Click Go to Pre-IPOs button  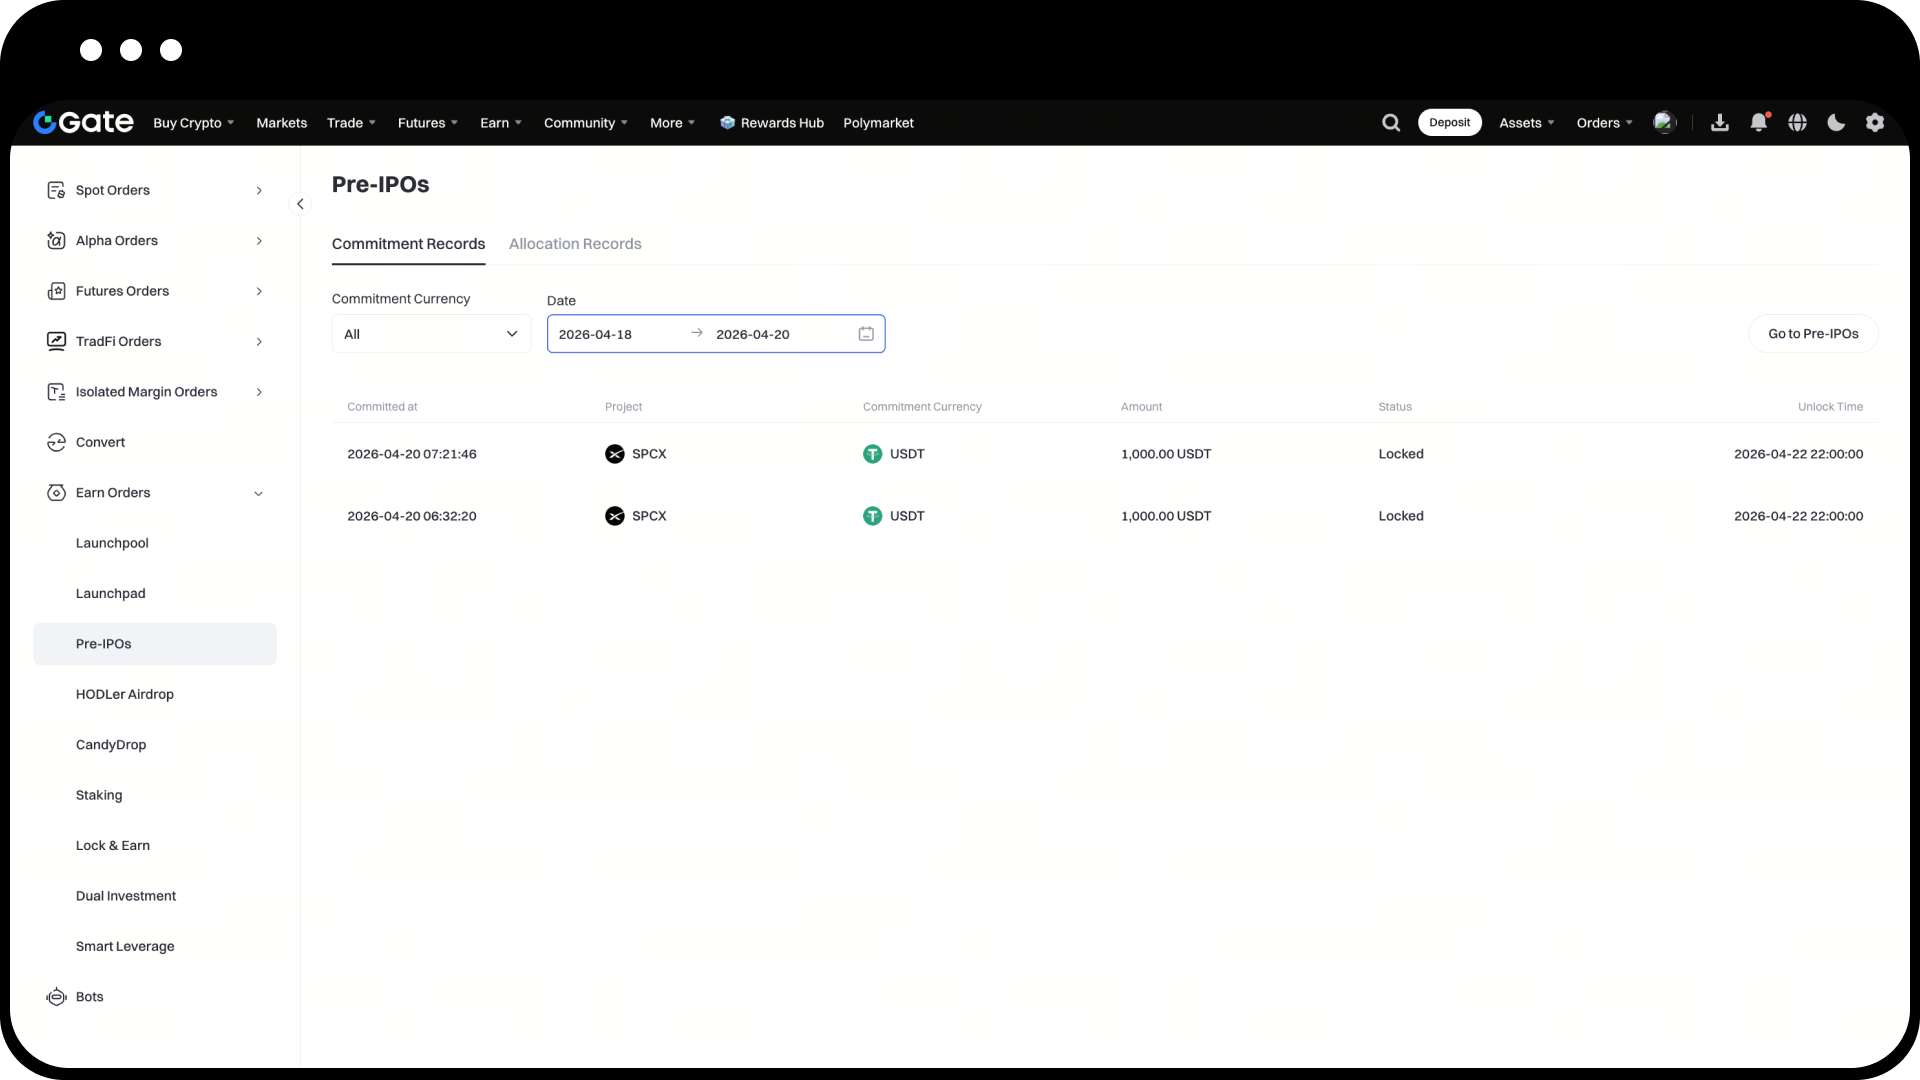pos(1812,334)
